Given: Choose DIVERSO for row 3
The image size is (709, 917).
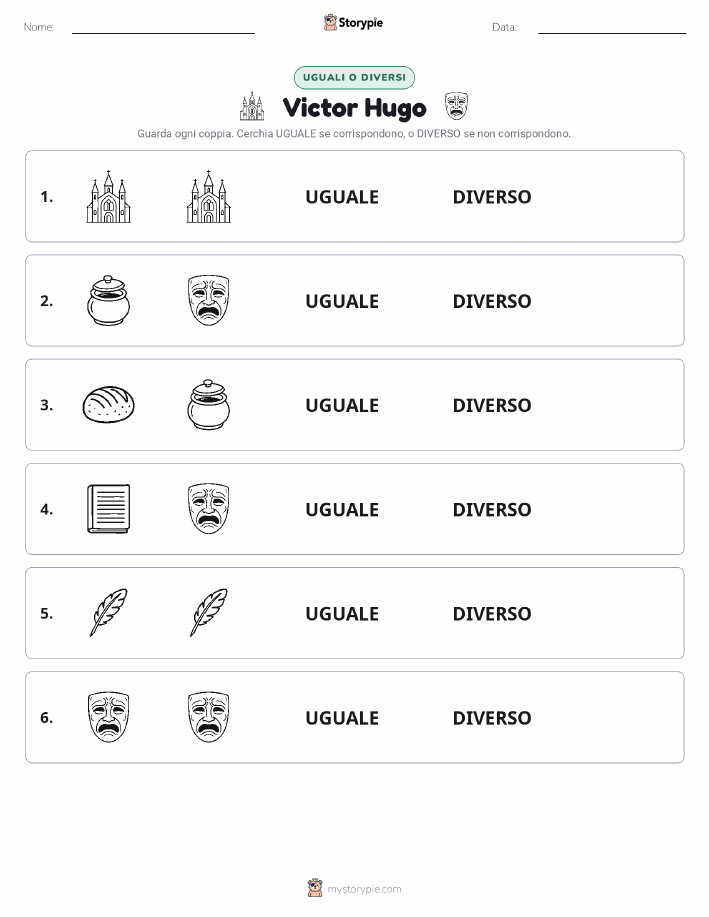Looking at the screenshot, I should [492, 405].
